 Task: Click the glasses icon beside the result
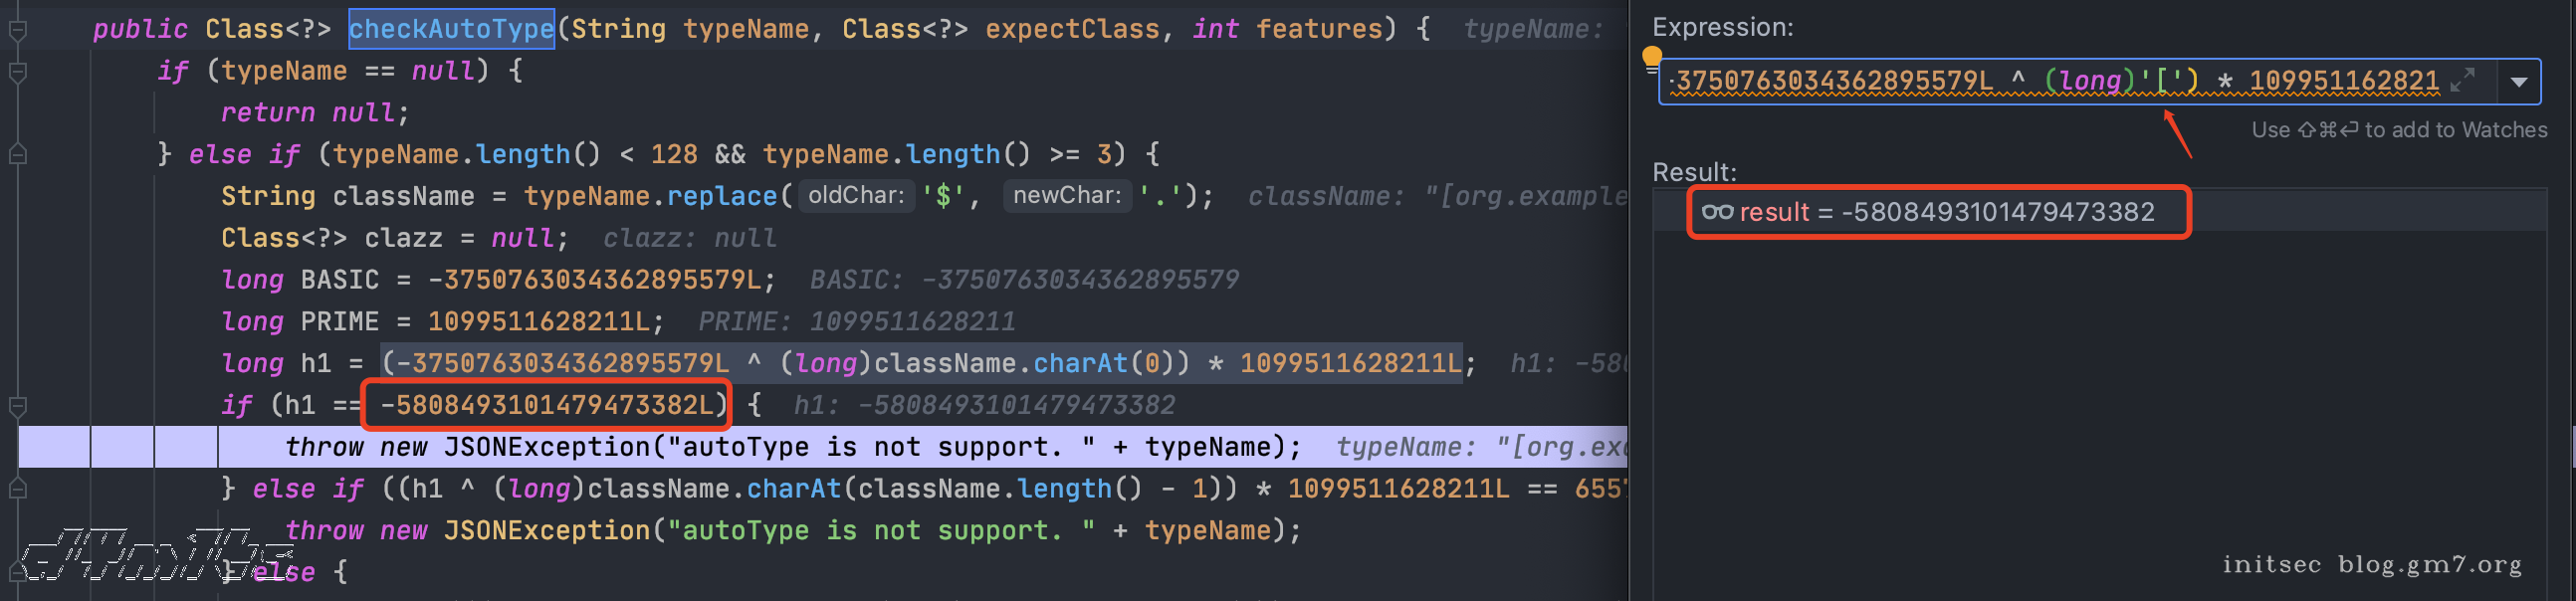click(1717, 212)
